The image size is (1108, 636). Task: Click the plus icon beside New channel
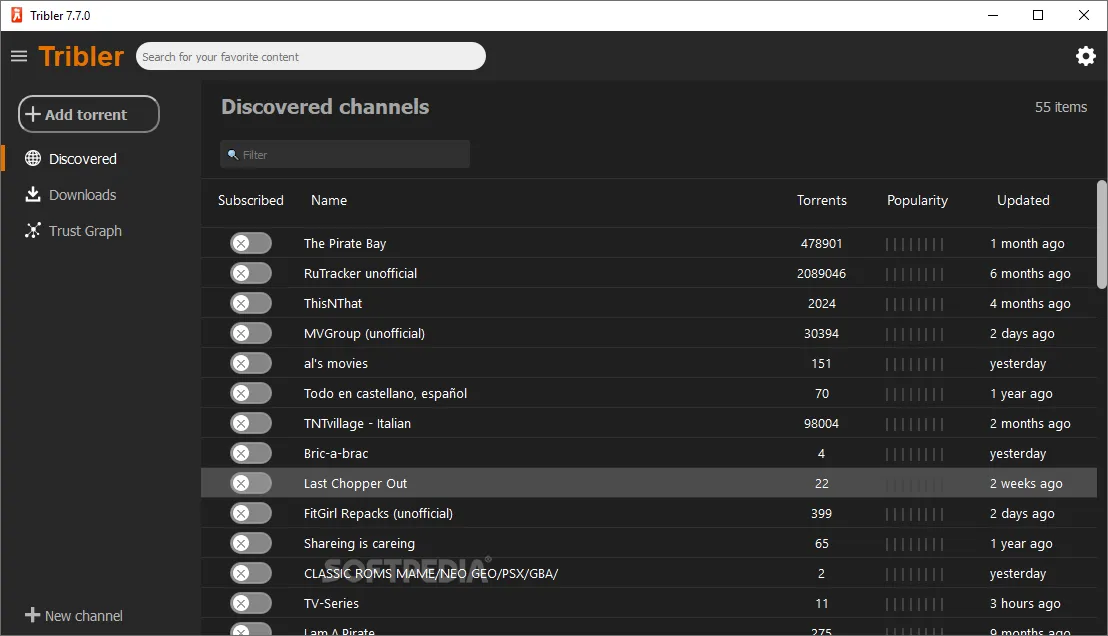pos(32,615)
